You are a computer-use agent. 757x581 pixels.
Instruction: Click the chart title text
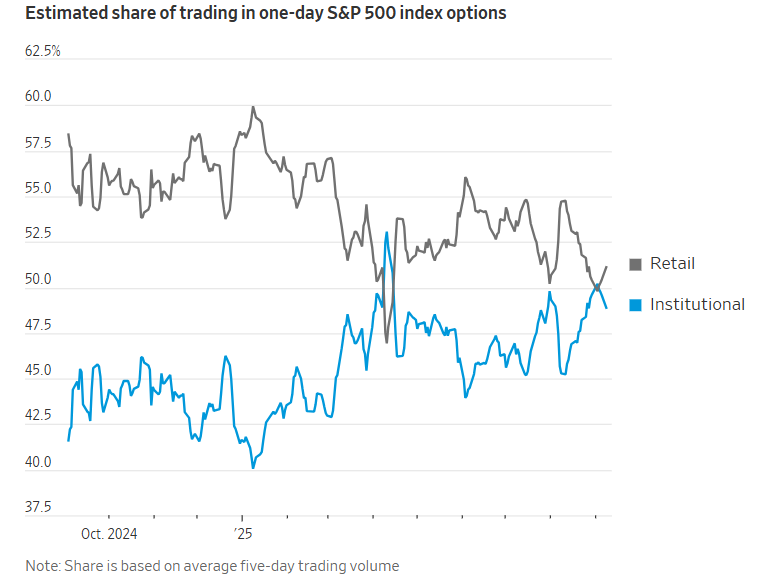[266, 13]
